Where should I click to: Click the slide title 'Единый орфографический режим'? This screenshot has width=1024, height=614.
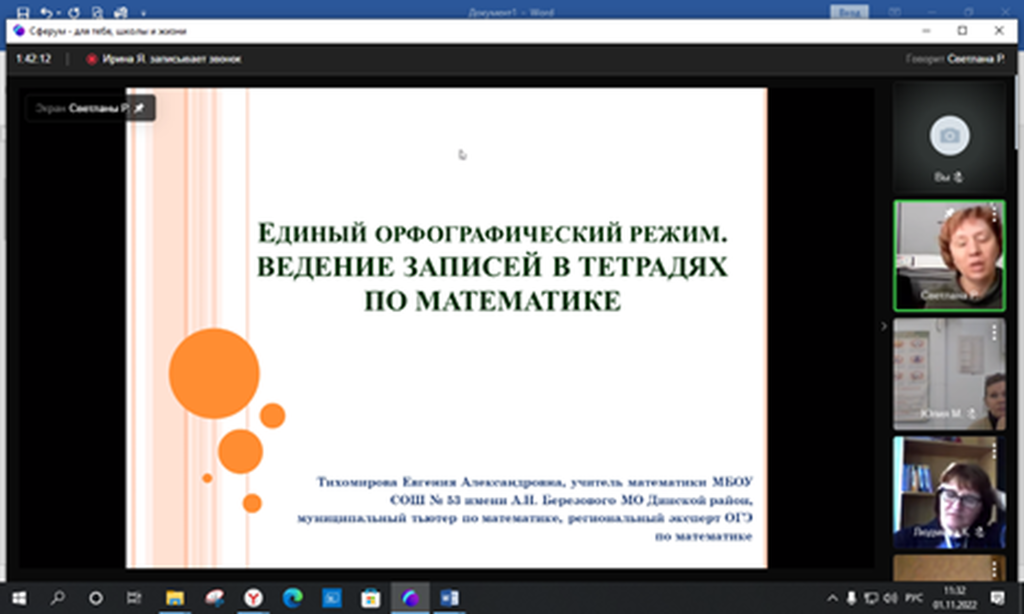(492, 233)
